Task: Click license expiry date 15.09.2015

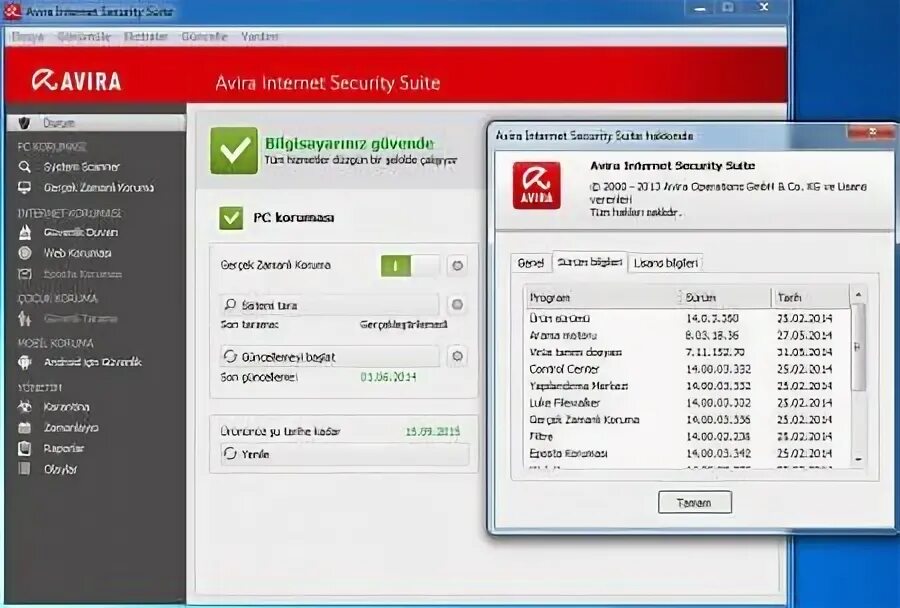Action: 433,432
